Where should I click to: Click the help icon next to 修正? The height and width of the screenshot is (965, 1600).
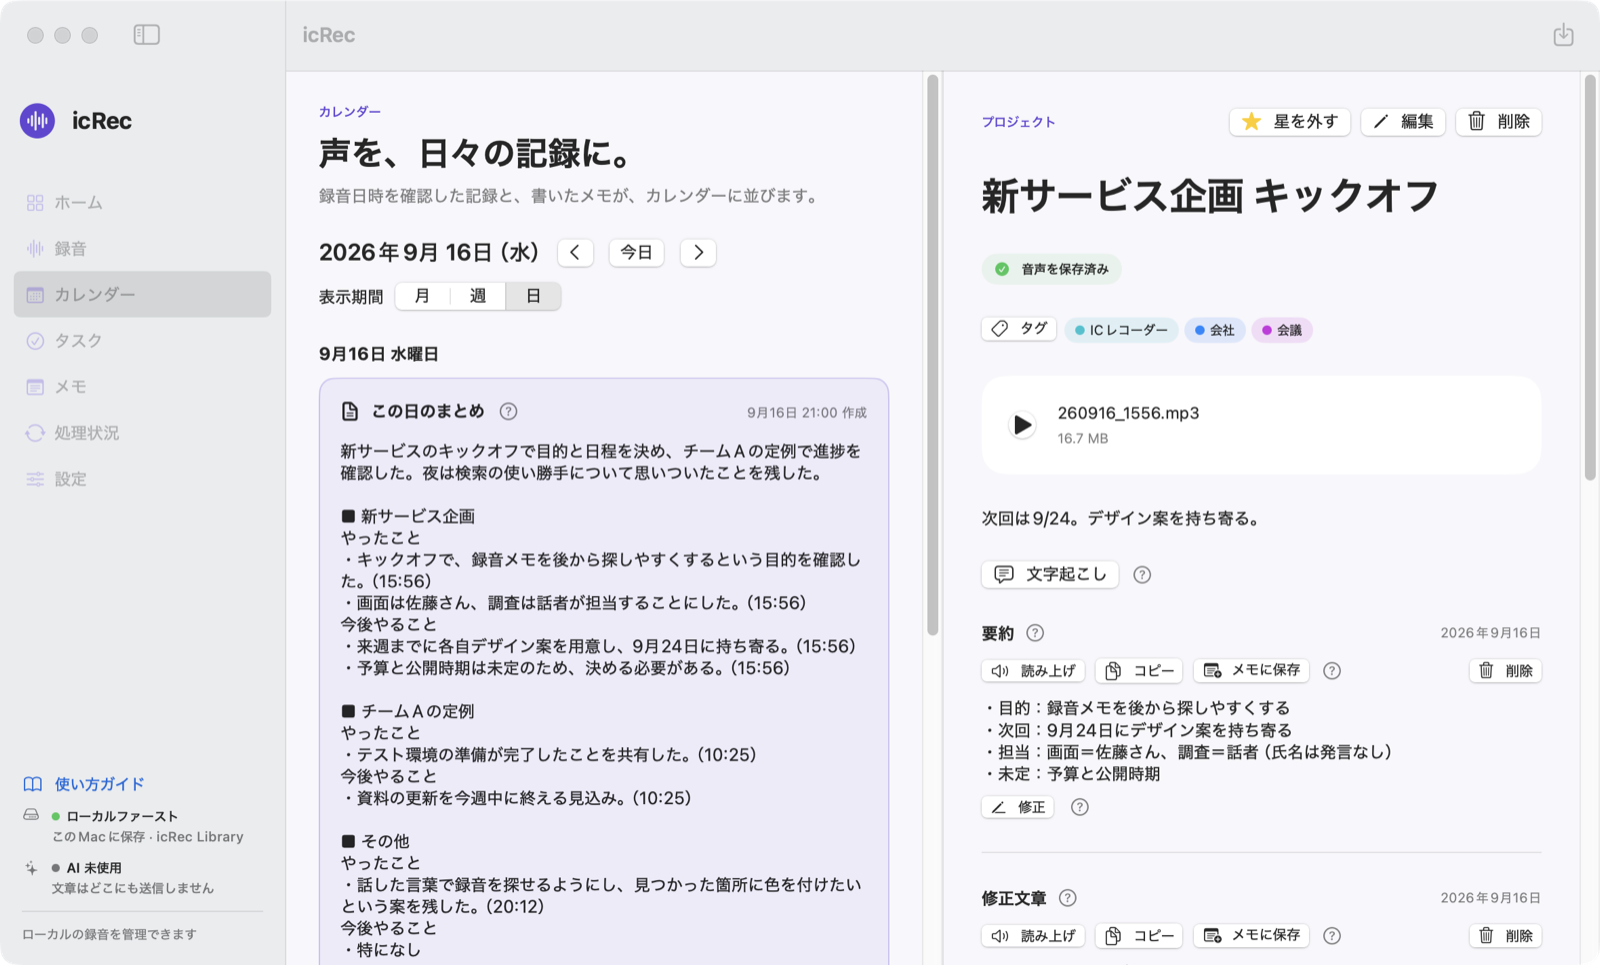(x=1080, y=807)
